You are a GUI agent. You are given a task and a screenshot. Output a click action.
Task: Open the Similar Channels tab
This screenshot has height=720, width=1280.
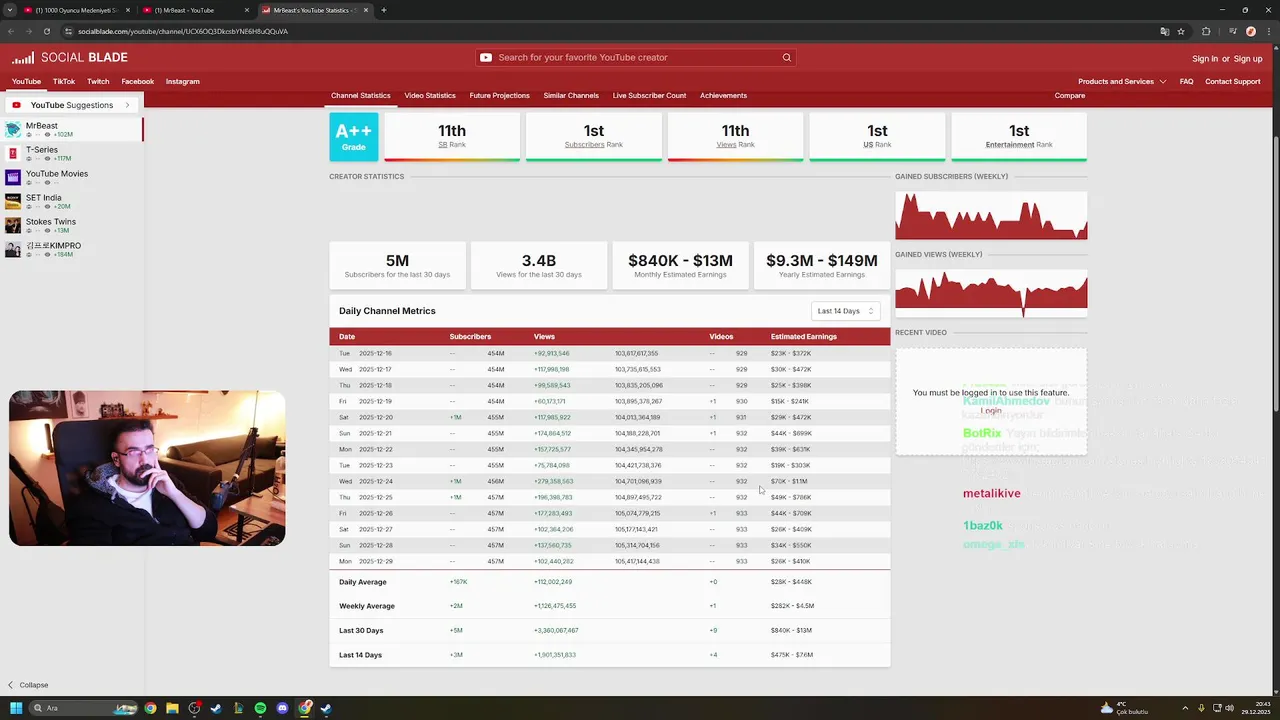tap(571, 95)
